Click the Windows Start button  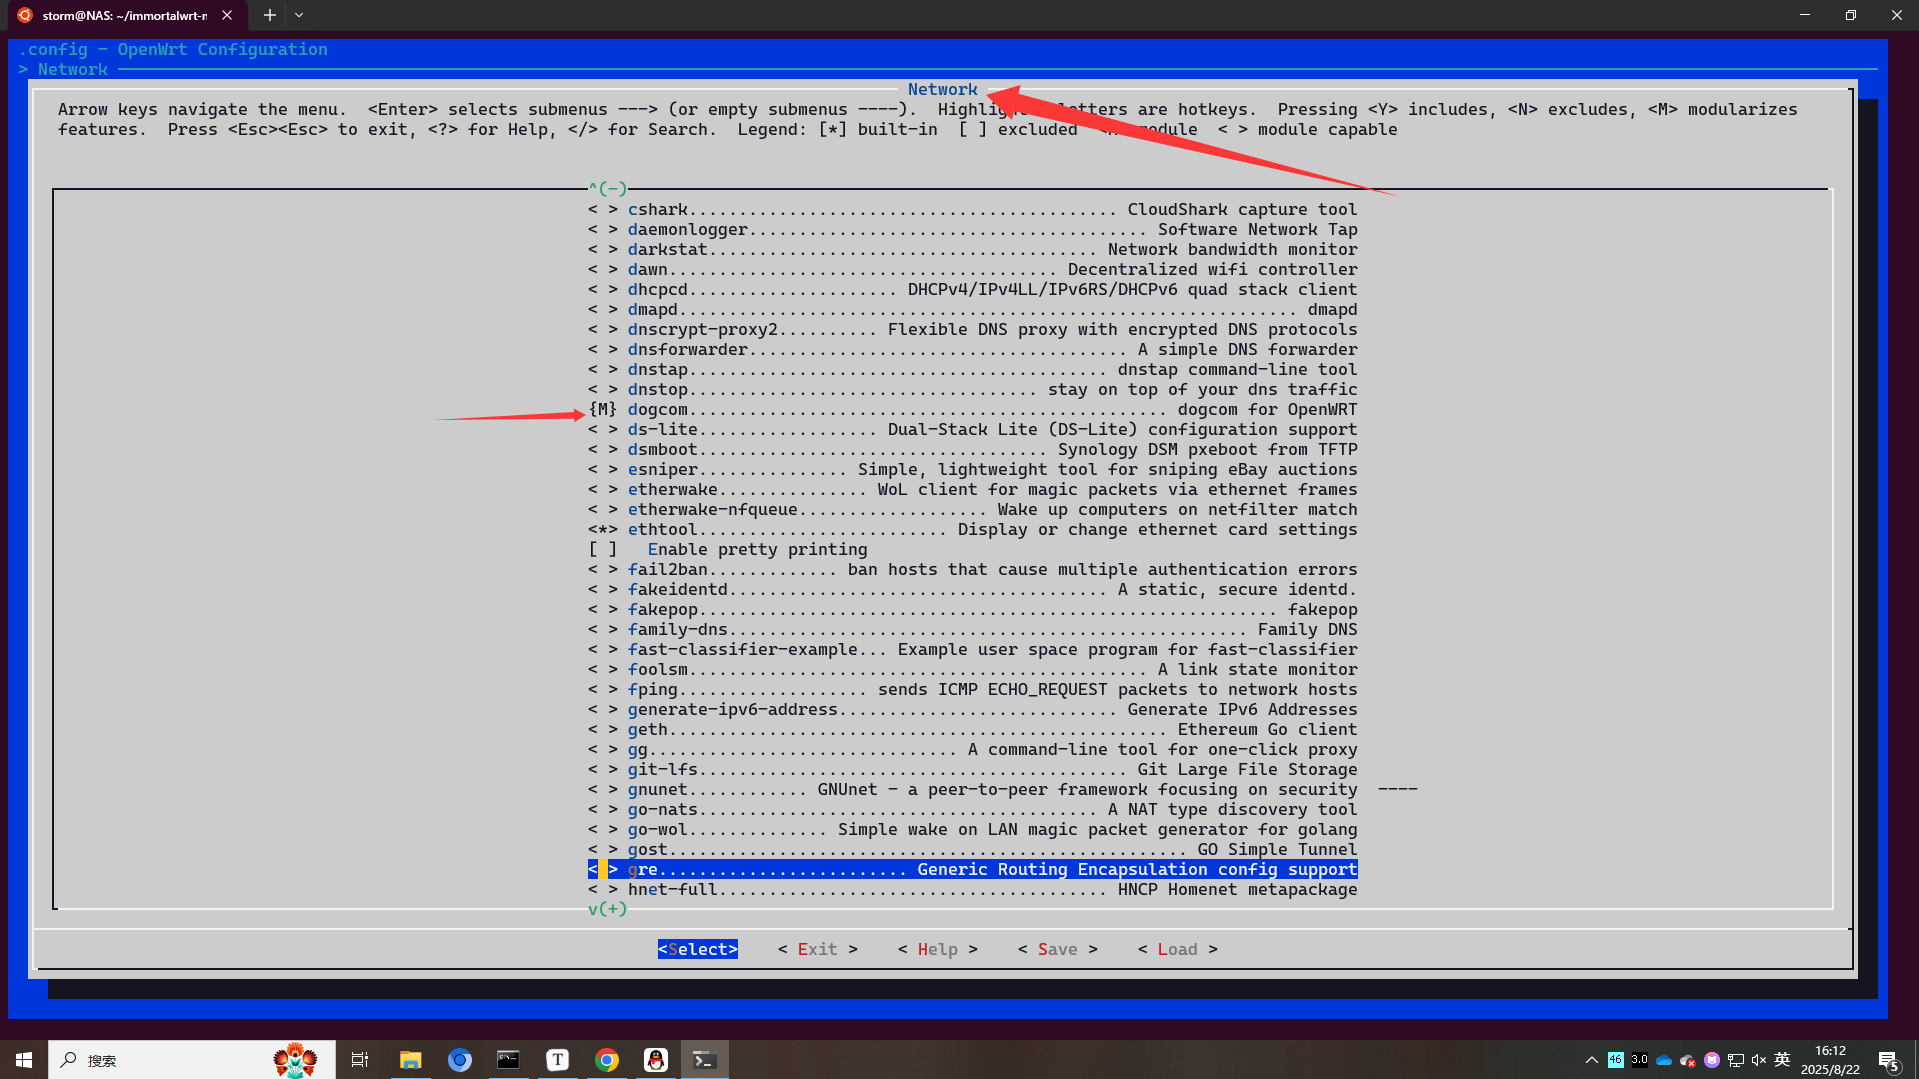(x=24, y=1060)
